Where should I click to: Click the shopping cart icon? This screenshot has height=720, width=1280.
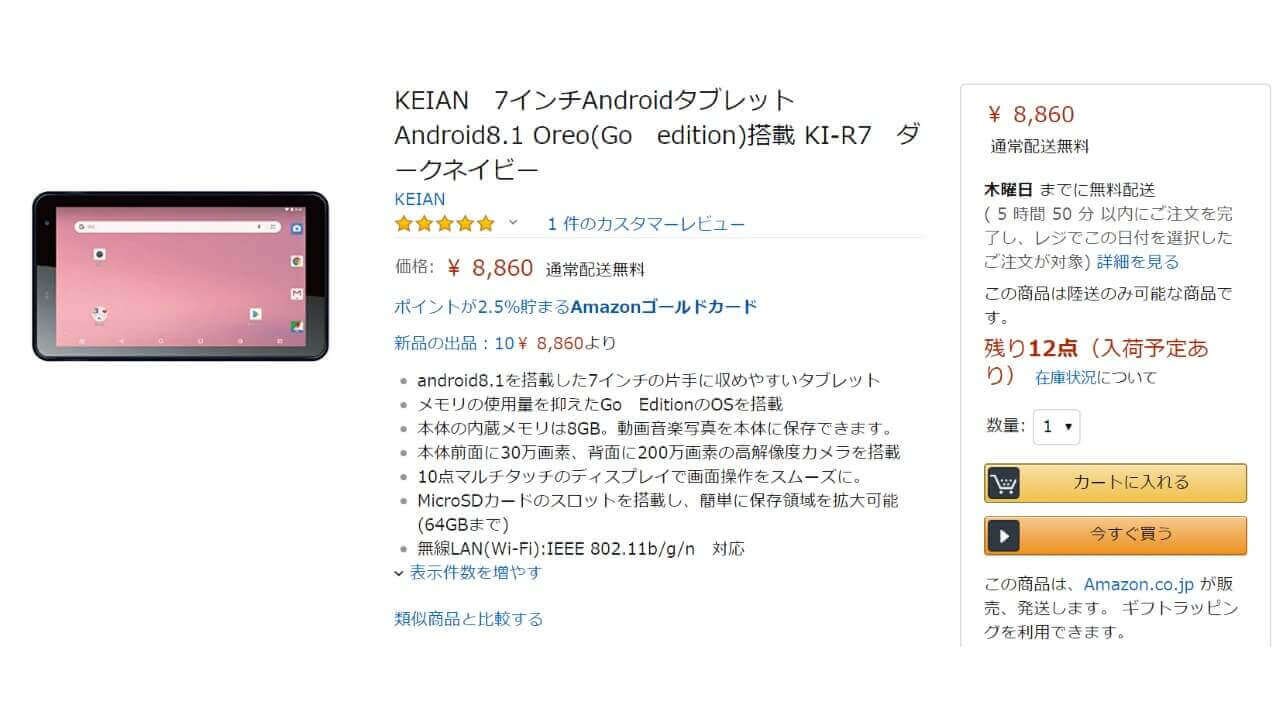(1003, 483)
